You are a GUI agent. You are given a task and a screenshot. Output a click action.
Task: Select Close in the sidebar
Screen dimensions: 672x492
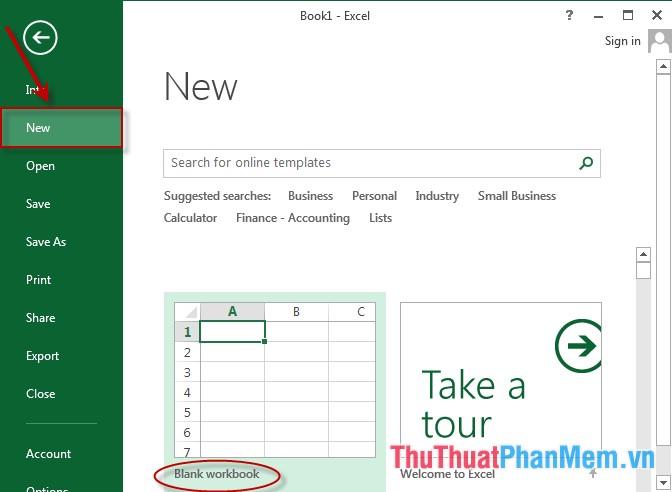[40, 393]
